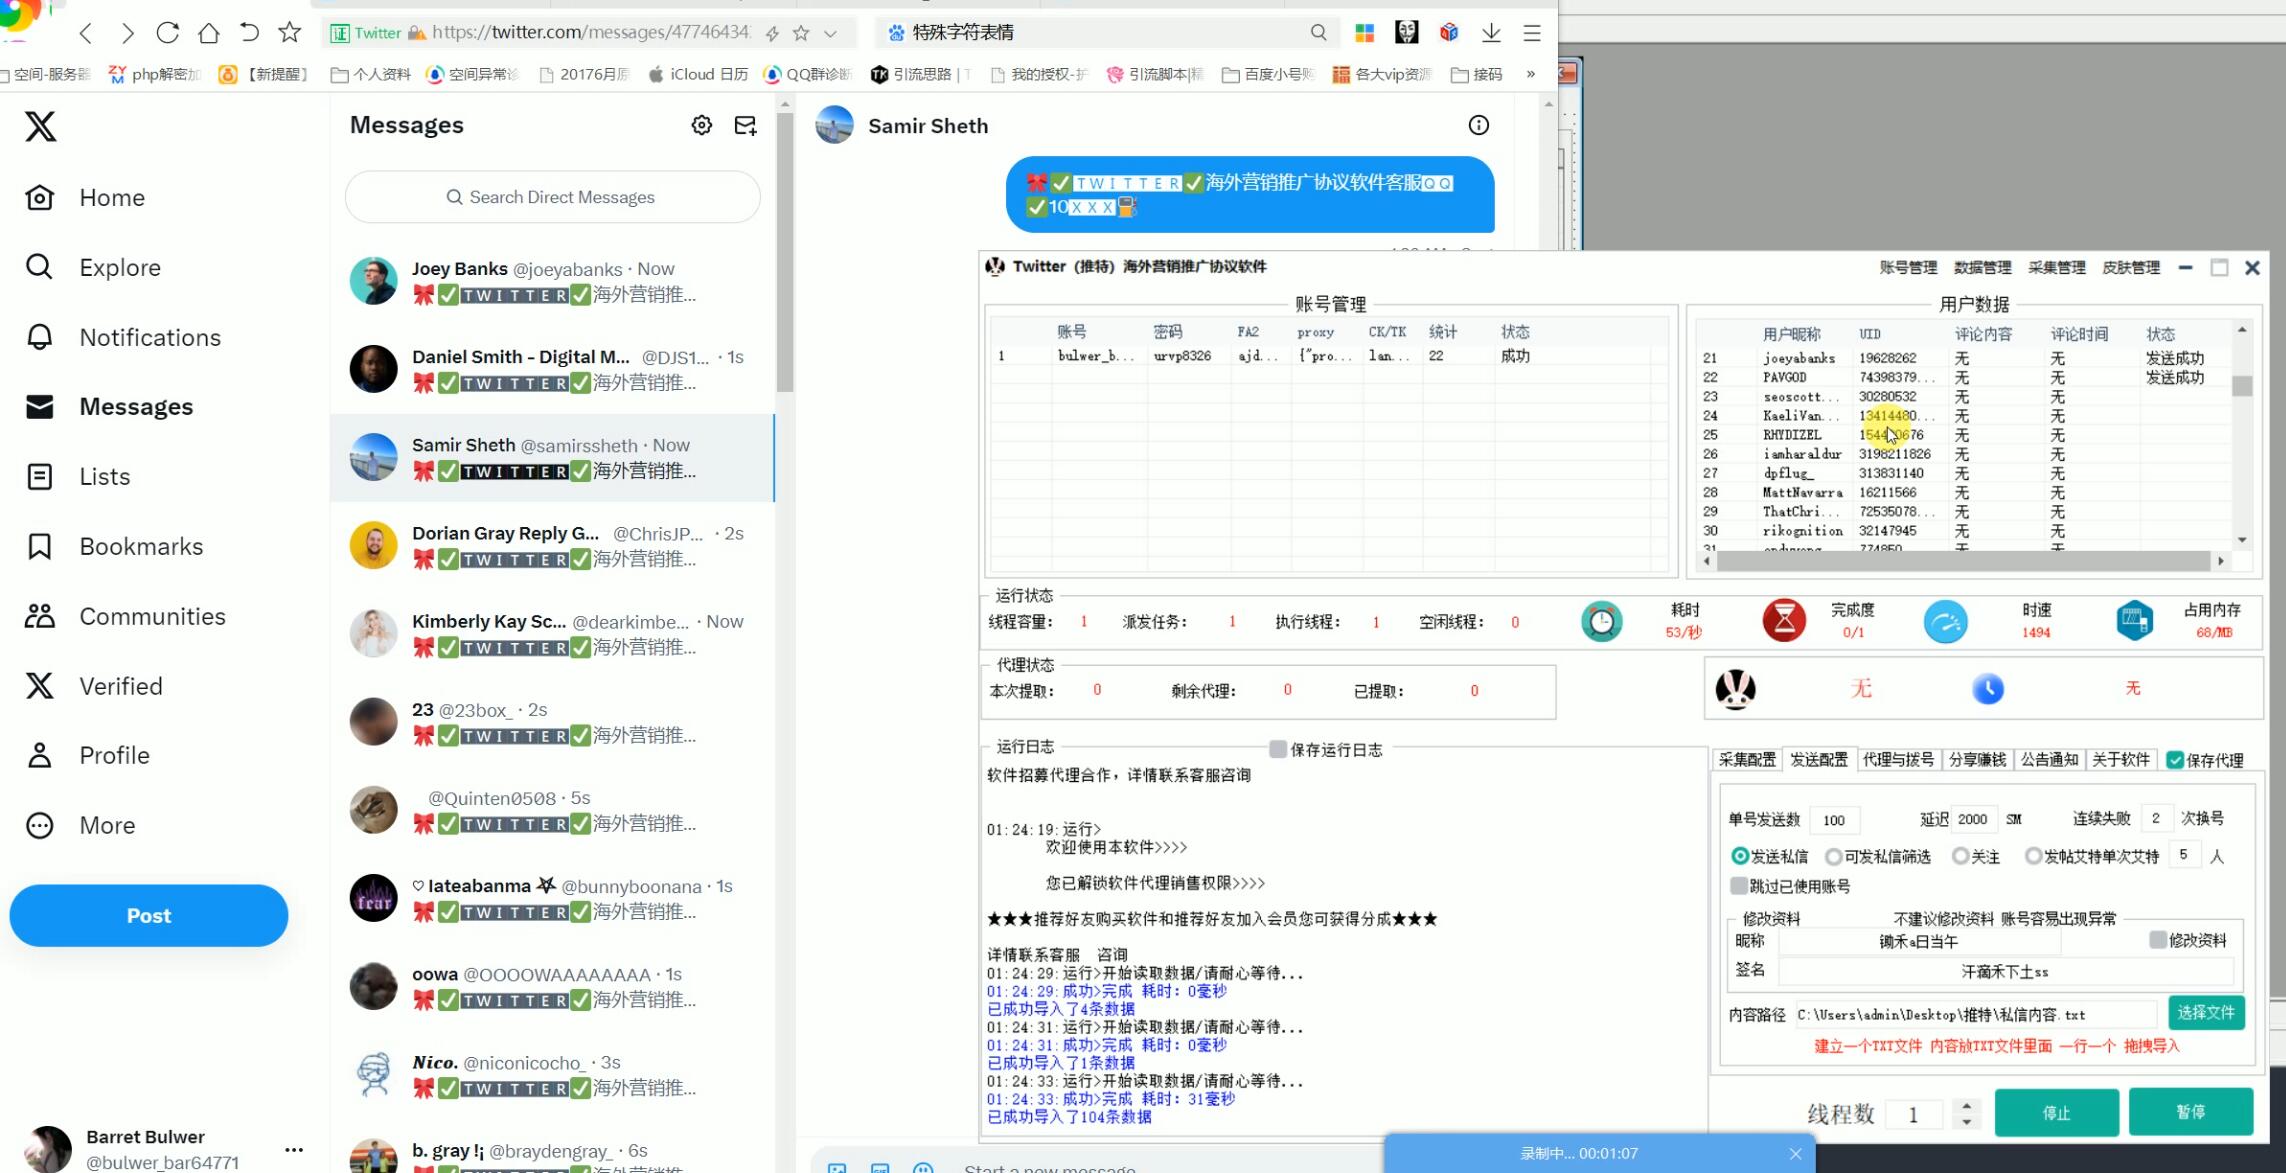Expand the bookmarks bar overflow chevron
Screen dimensions: 2286x1173
pos(1530,74)
